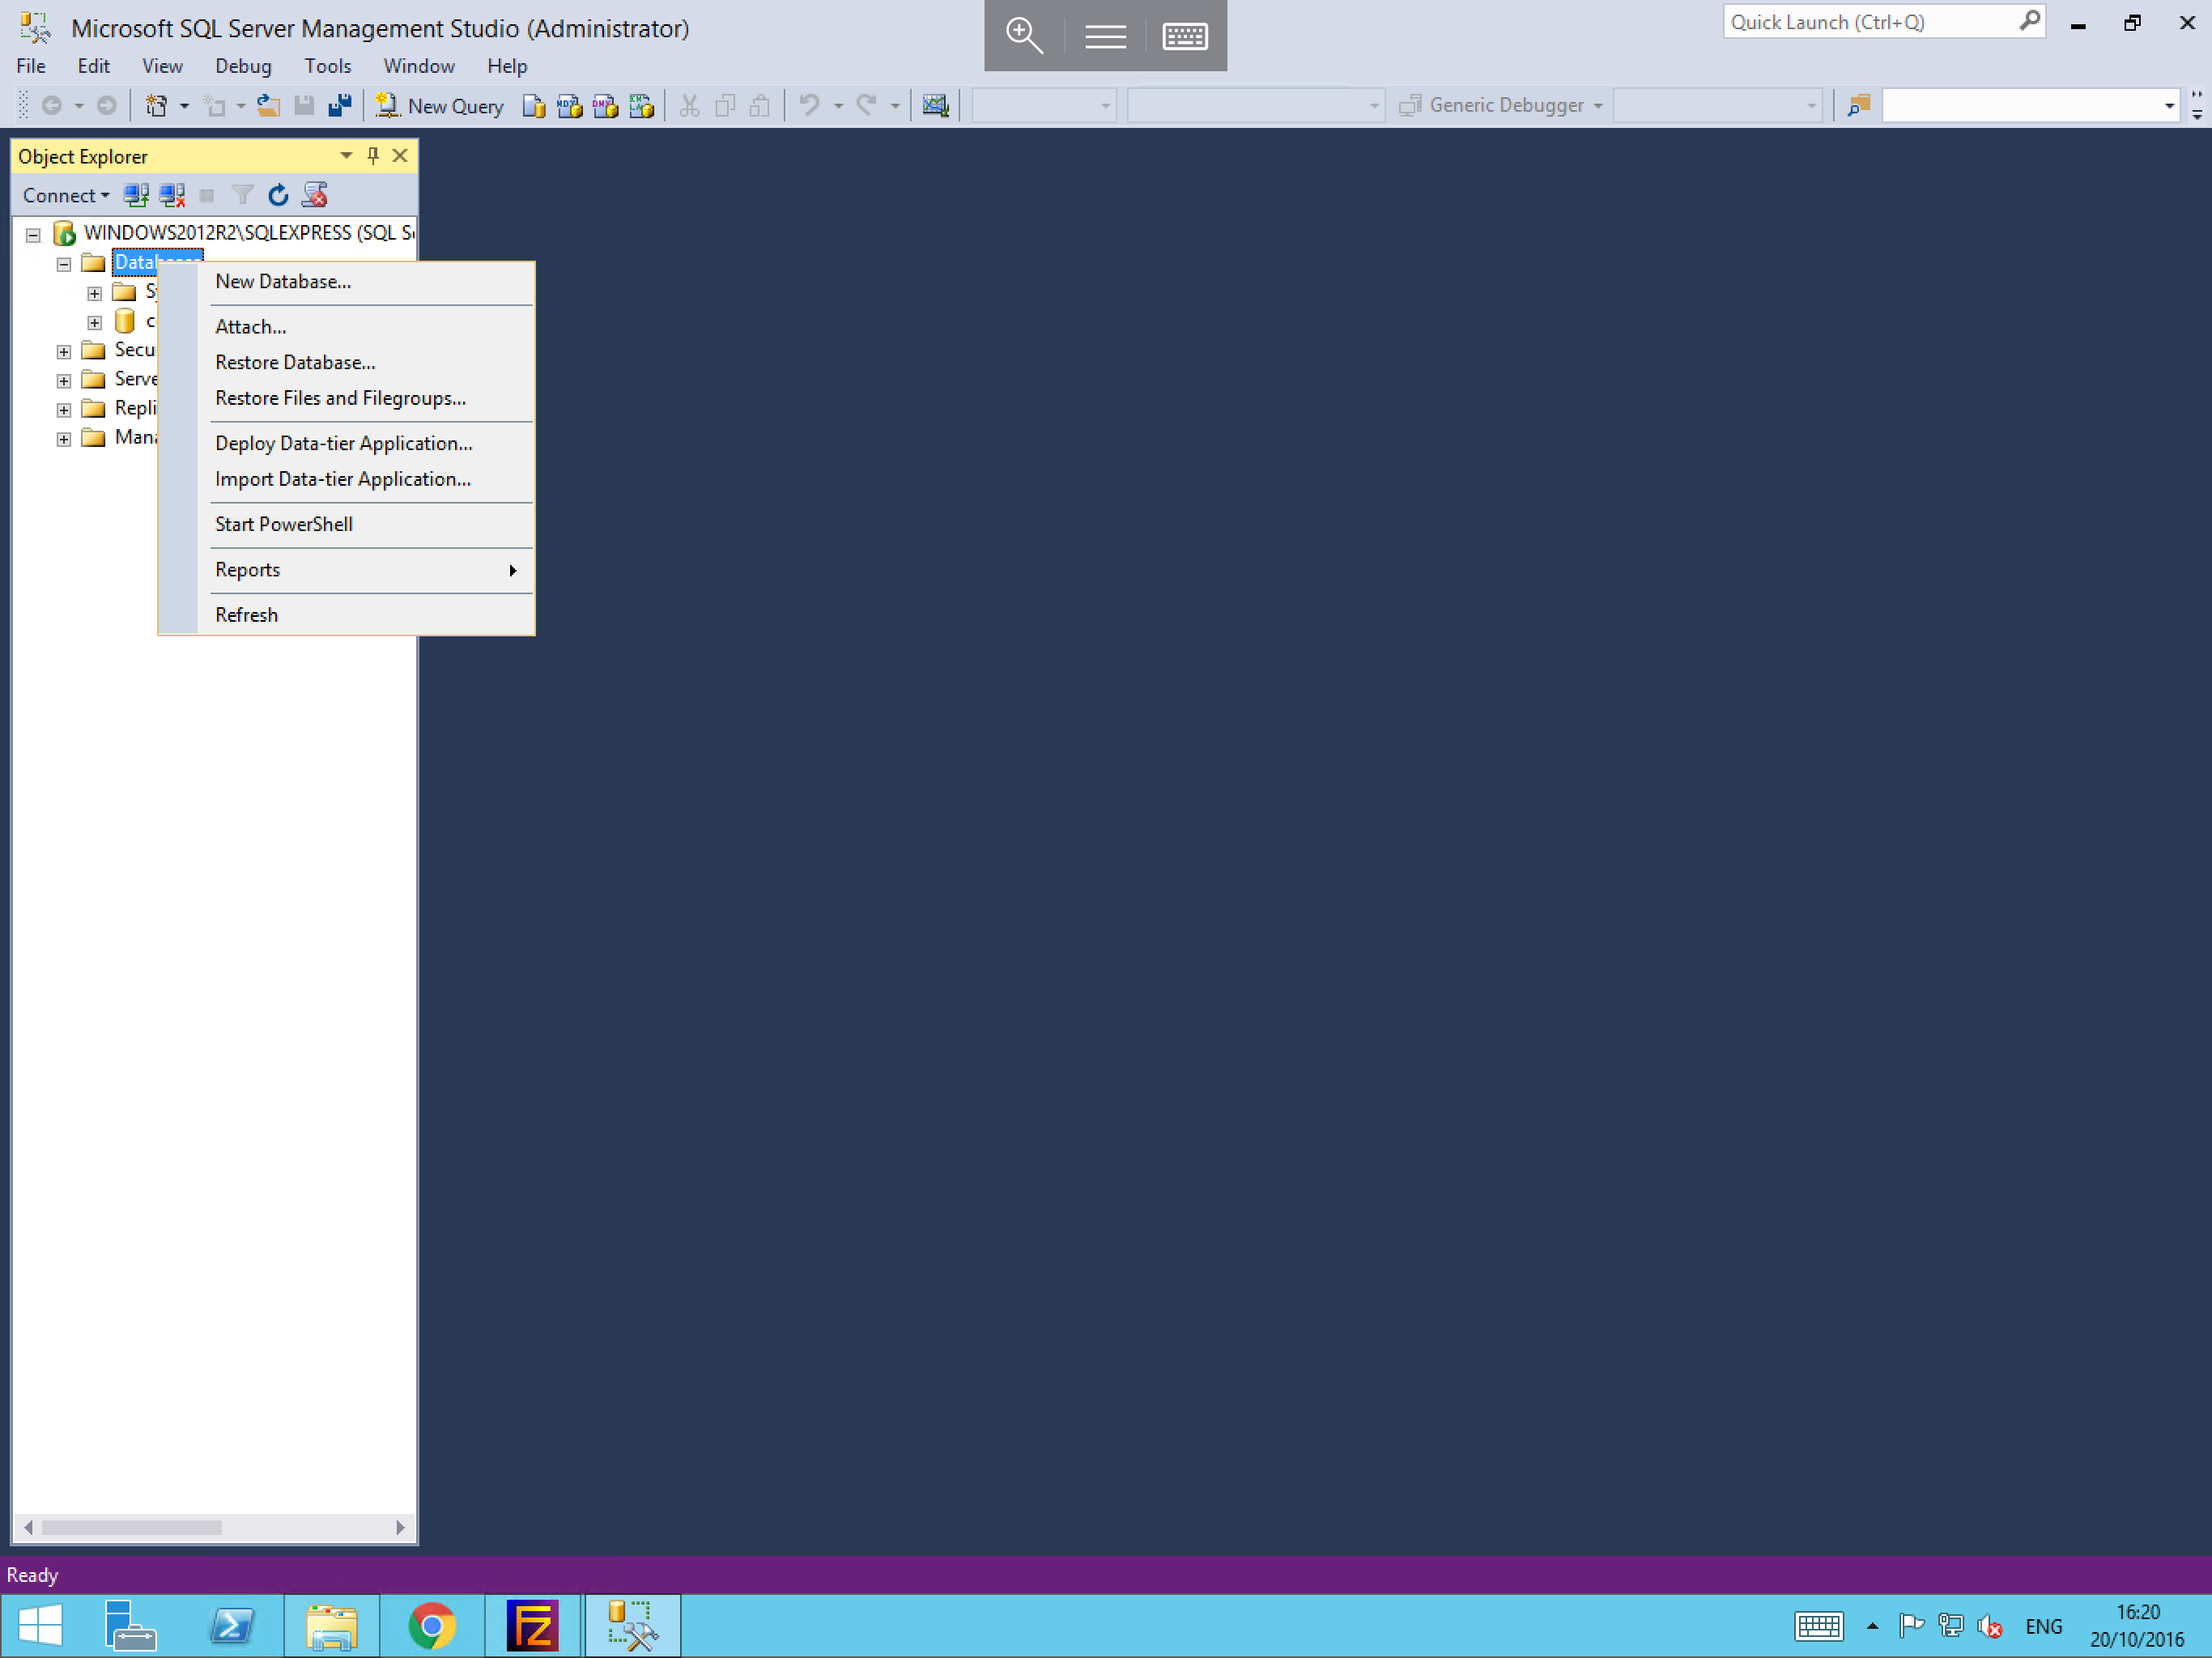Expand the Management folder node
The width and height of the screenshot is (2212, 1658).
64,438
